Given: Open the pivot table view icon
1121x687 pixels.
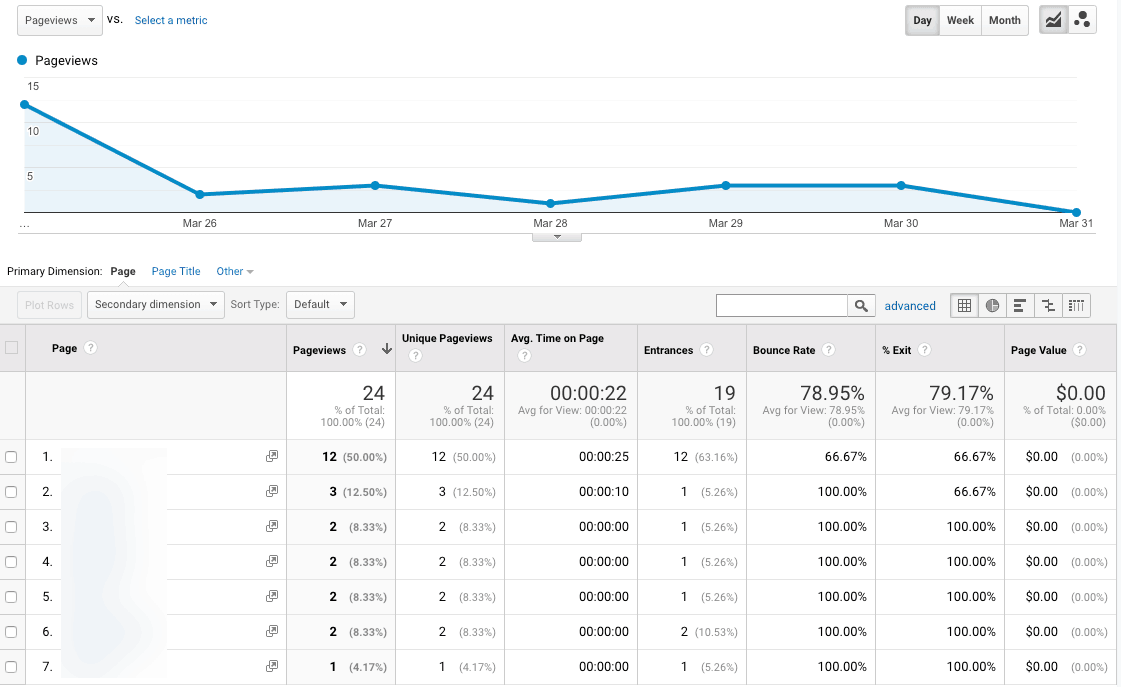Looking at the screenshot, I should 1076,306.
